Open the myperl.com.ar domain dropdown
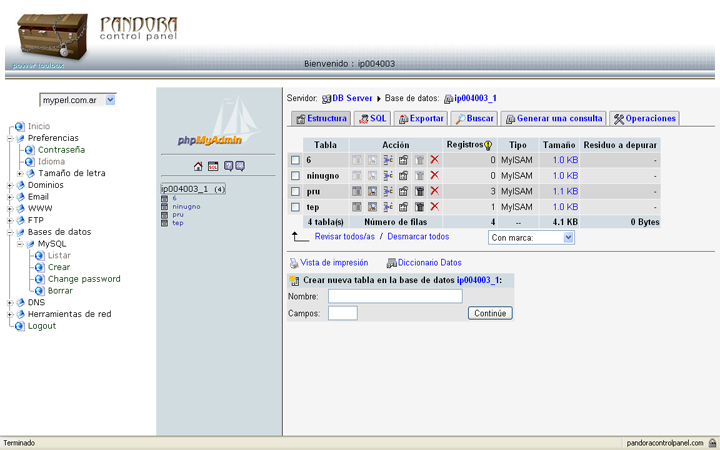720x450 pixels. [x=78, y=100]
